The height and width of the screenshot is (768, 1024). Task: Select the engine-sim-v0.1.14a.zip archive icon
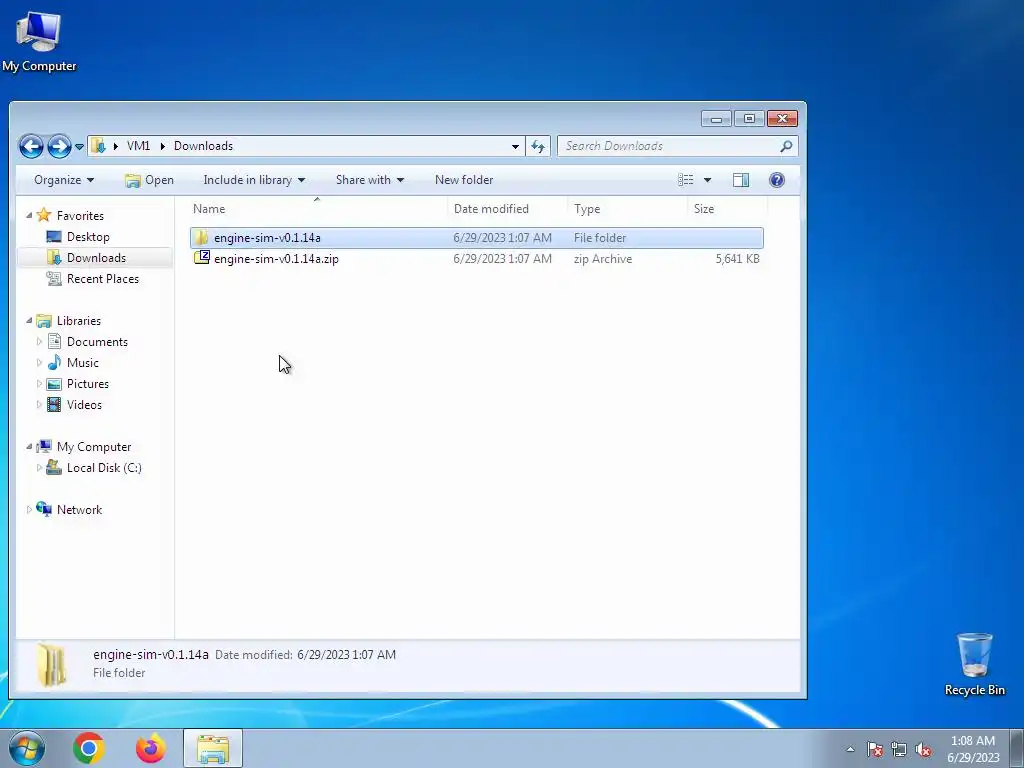tap(202, 258)
